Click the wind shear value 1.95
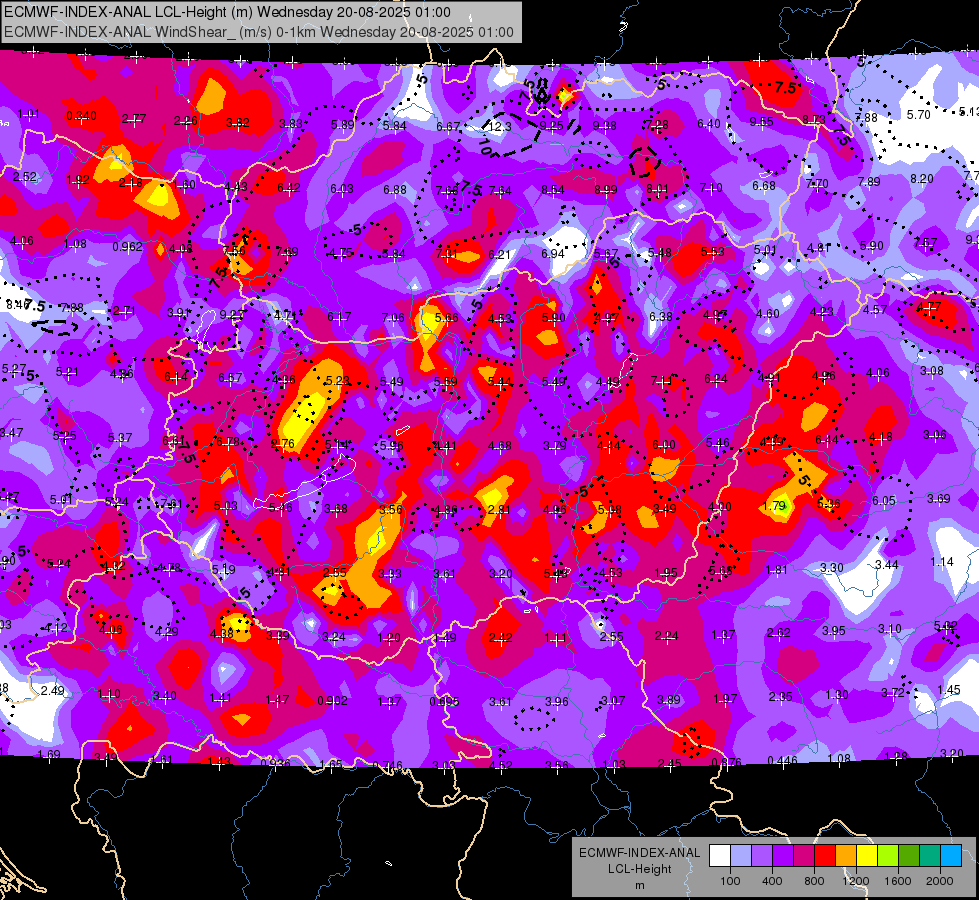The image size is (979, 900). [666, 573]
